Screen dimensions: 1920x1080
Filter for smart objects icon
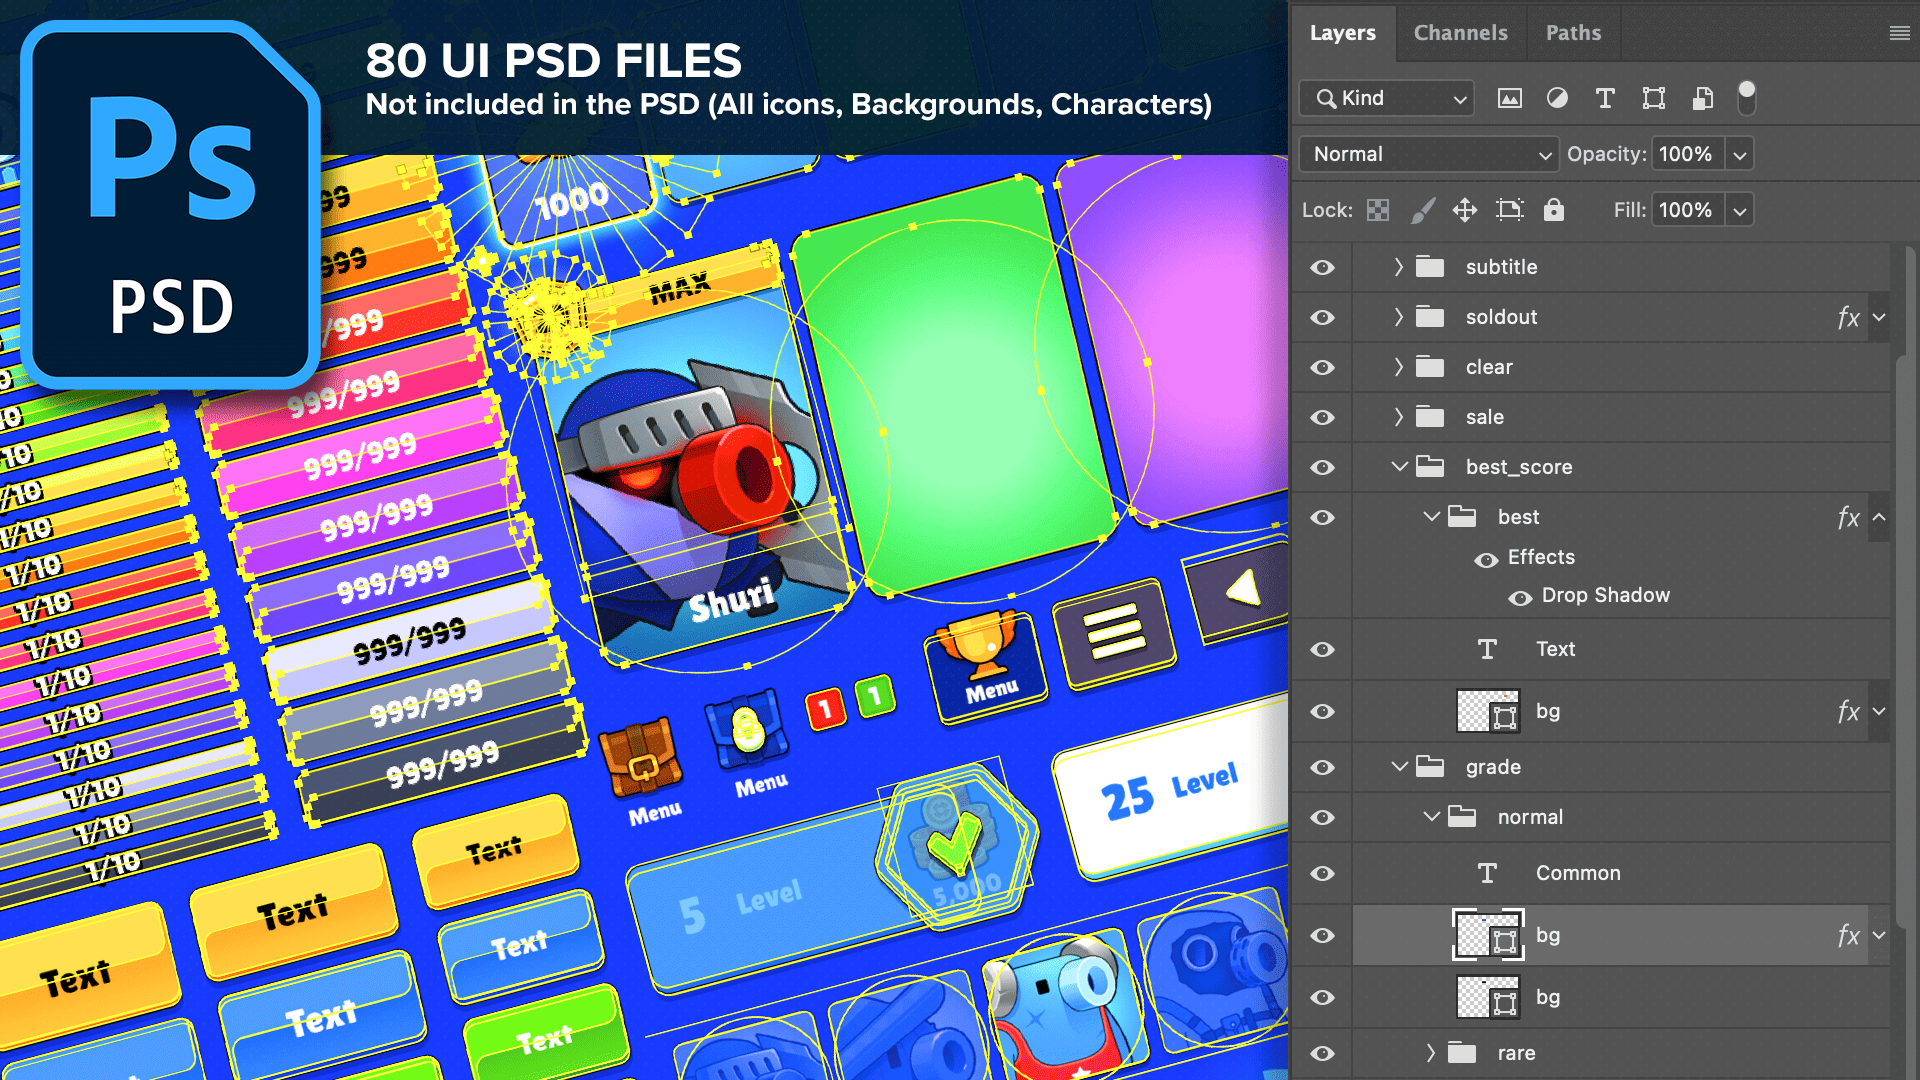point(1702,98)
